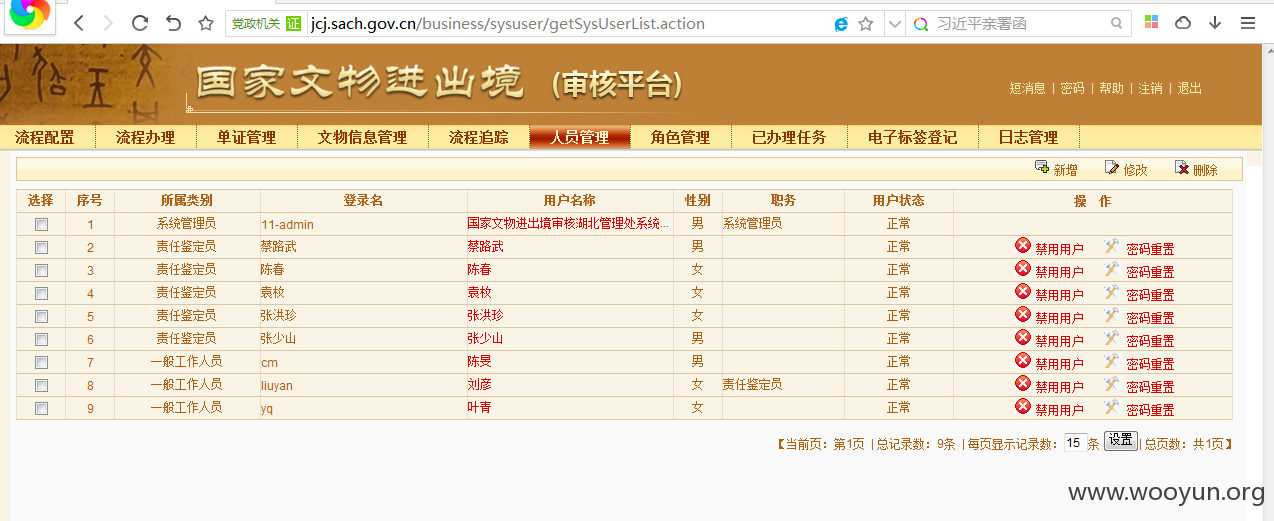Open the 帮助 header link

[x=1111, y=88]
